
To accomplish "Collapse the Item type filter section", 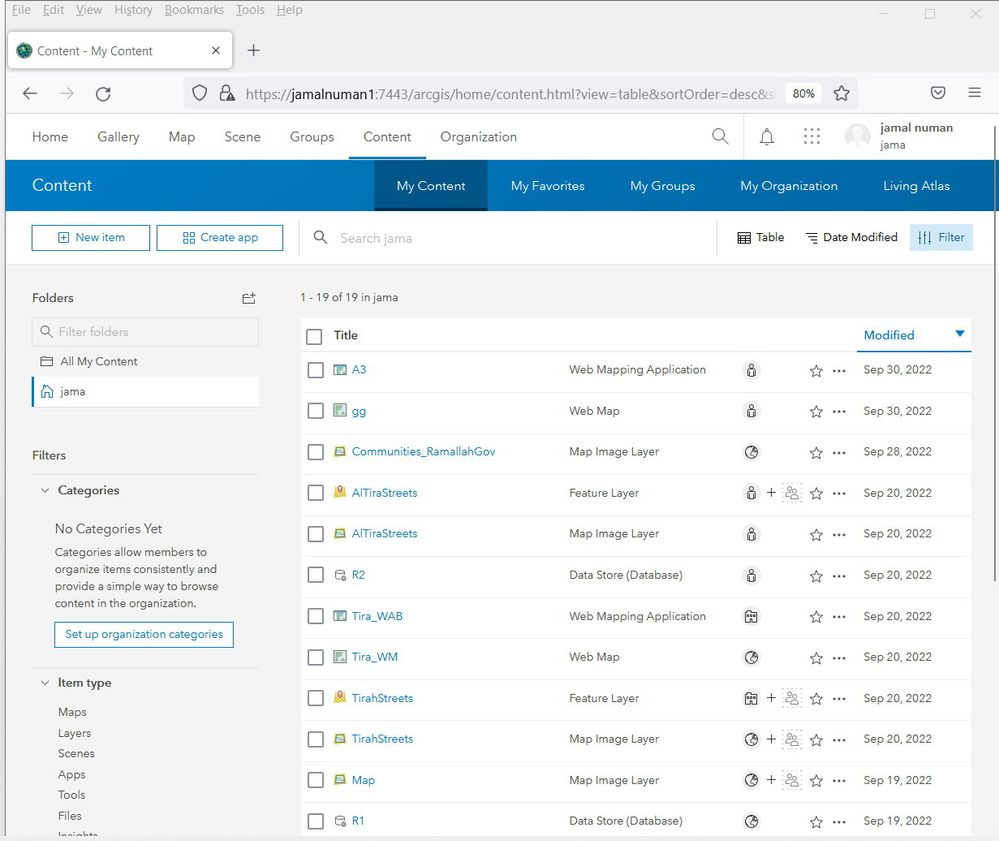I will (x=45, y=683).
